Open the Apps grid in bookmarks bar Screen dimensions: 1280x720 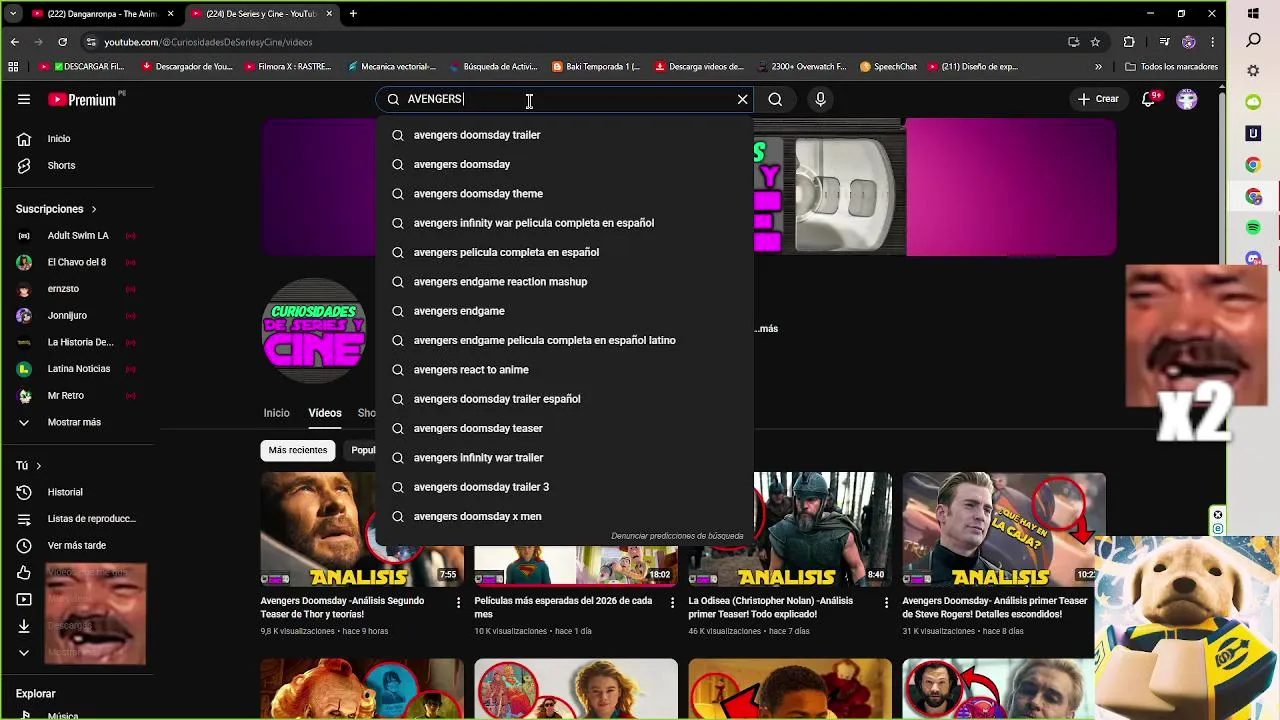[13, 67]
